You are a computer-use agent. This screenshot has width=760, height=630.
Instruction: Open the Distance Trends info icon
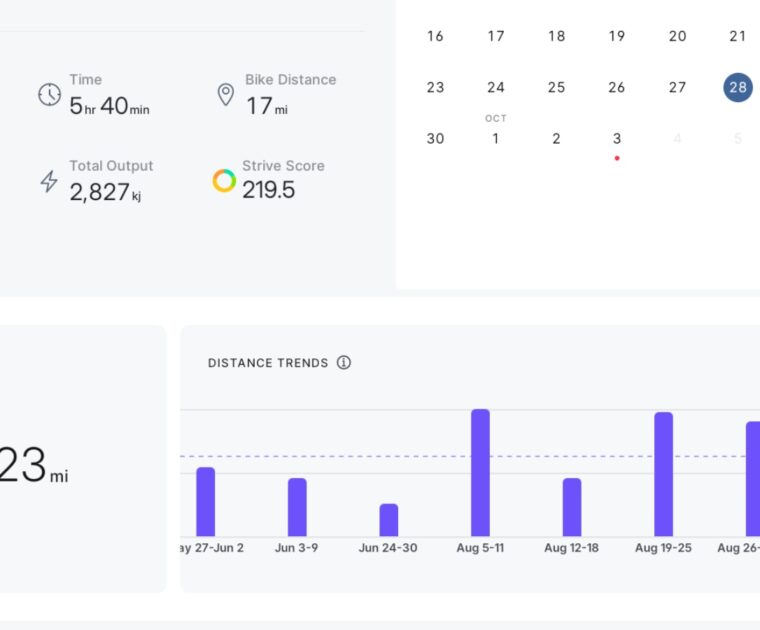(344, 363)
